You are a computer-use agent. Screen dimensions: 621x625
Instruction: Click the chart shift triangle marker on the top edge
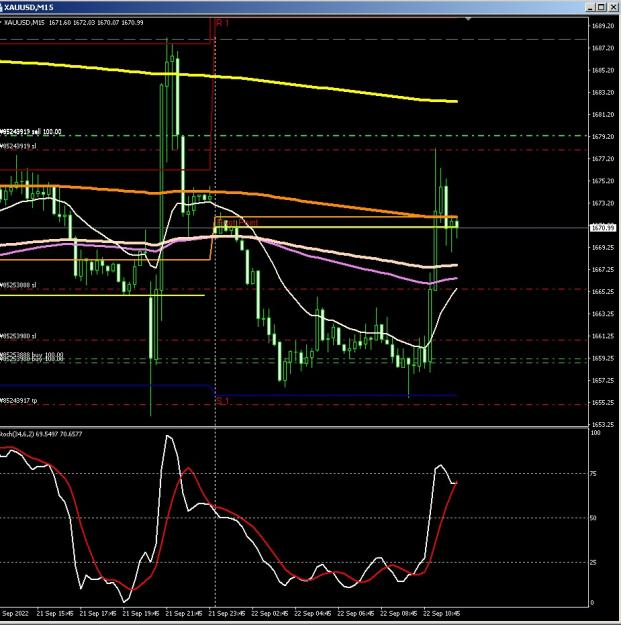[x=468, y=19]
